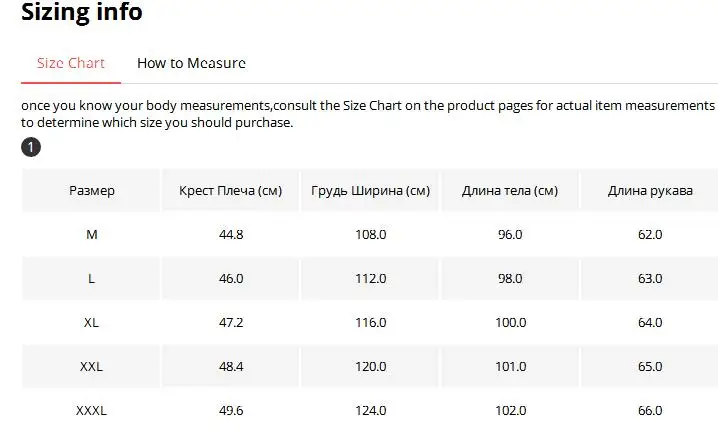Screen dimensions: 718x439
Task: Click the 112.0 chest width cell
Action: (x=370, y=278)
